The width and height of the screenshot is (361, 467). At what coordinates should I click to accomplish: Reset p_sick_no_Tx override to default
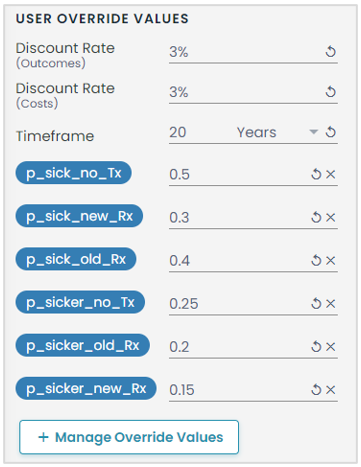(x=316, y=174)
